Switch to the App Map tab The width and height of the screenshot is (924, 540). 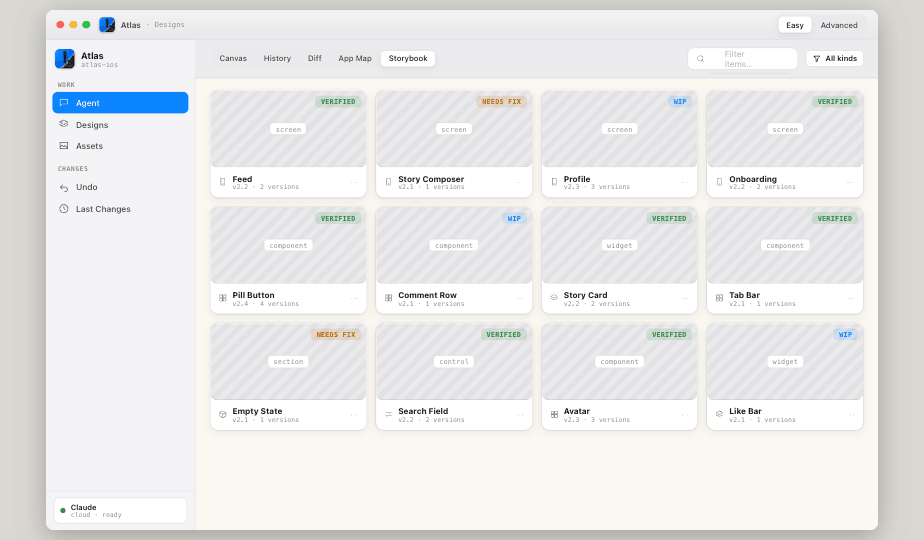tap(355, 58)
